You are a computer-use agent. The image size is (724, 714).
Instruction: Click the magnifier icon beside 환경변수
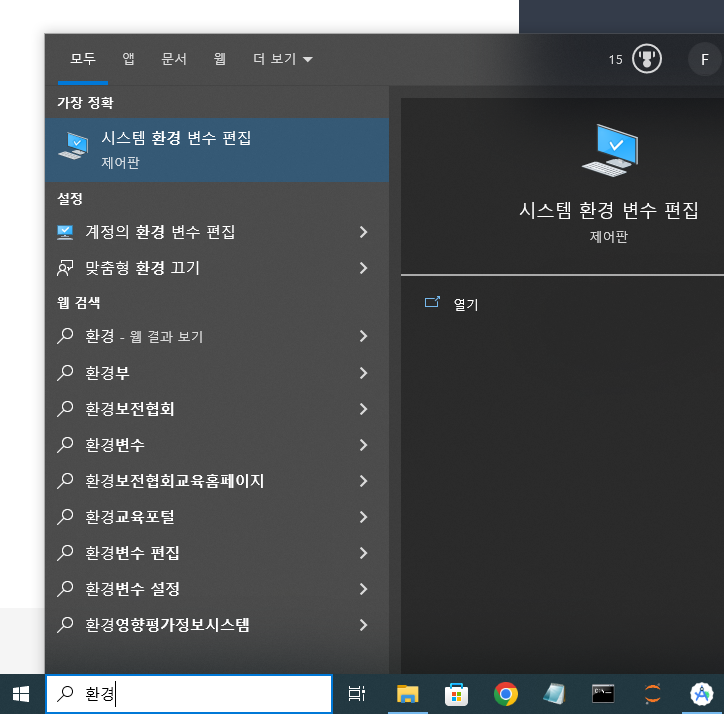tap(65, 445)
